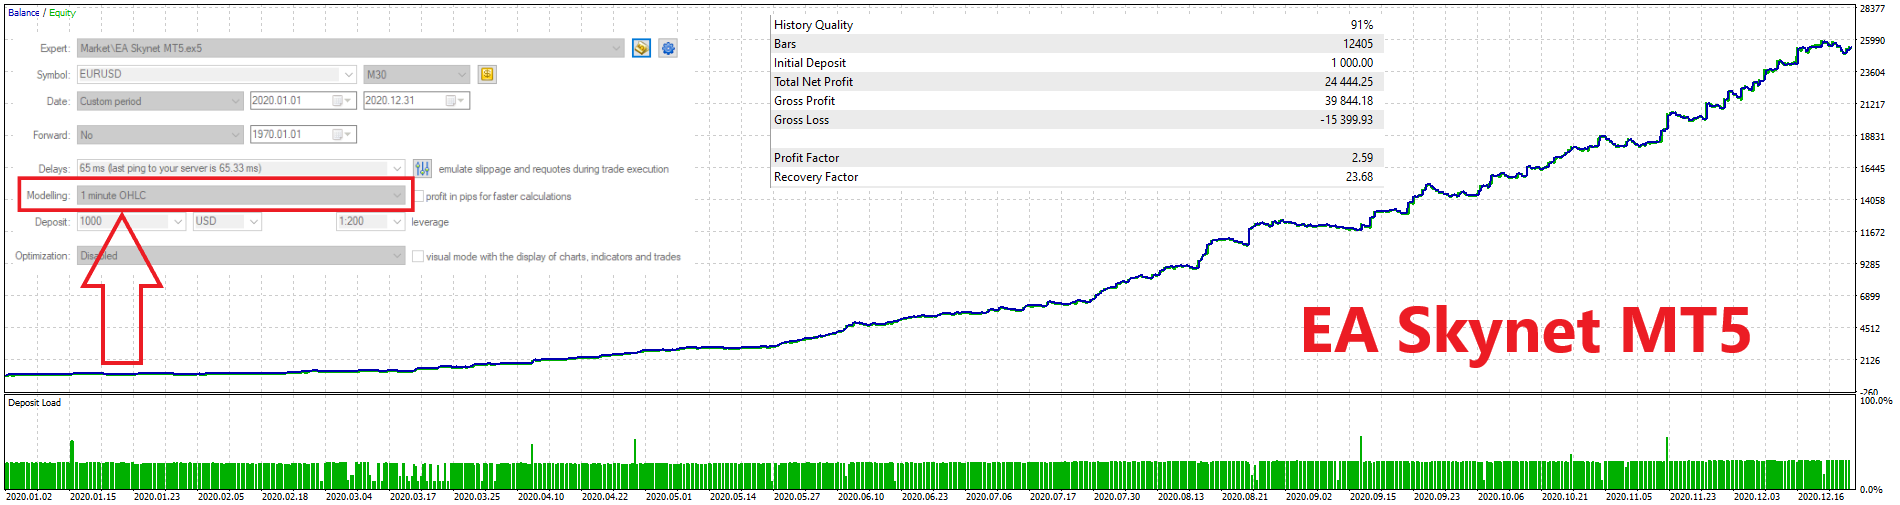
Task: Open the USD currency dropdown
Action: tap(227, 221)
